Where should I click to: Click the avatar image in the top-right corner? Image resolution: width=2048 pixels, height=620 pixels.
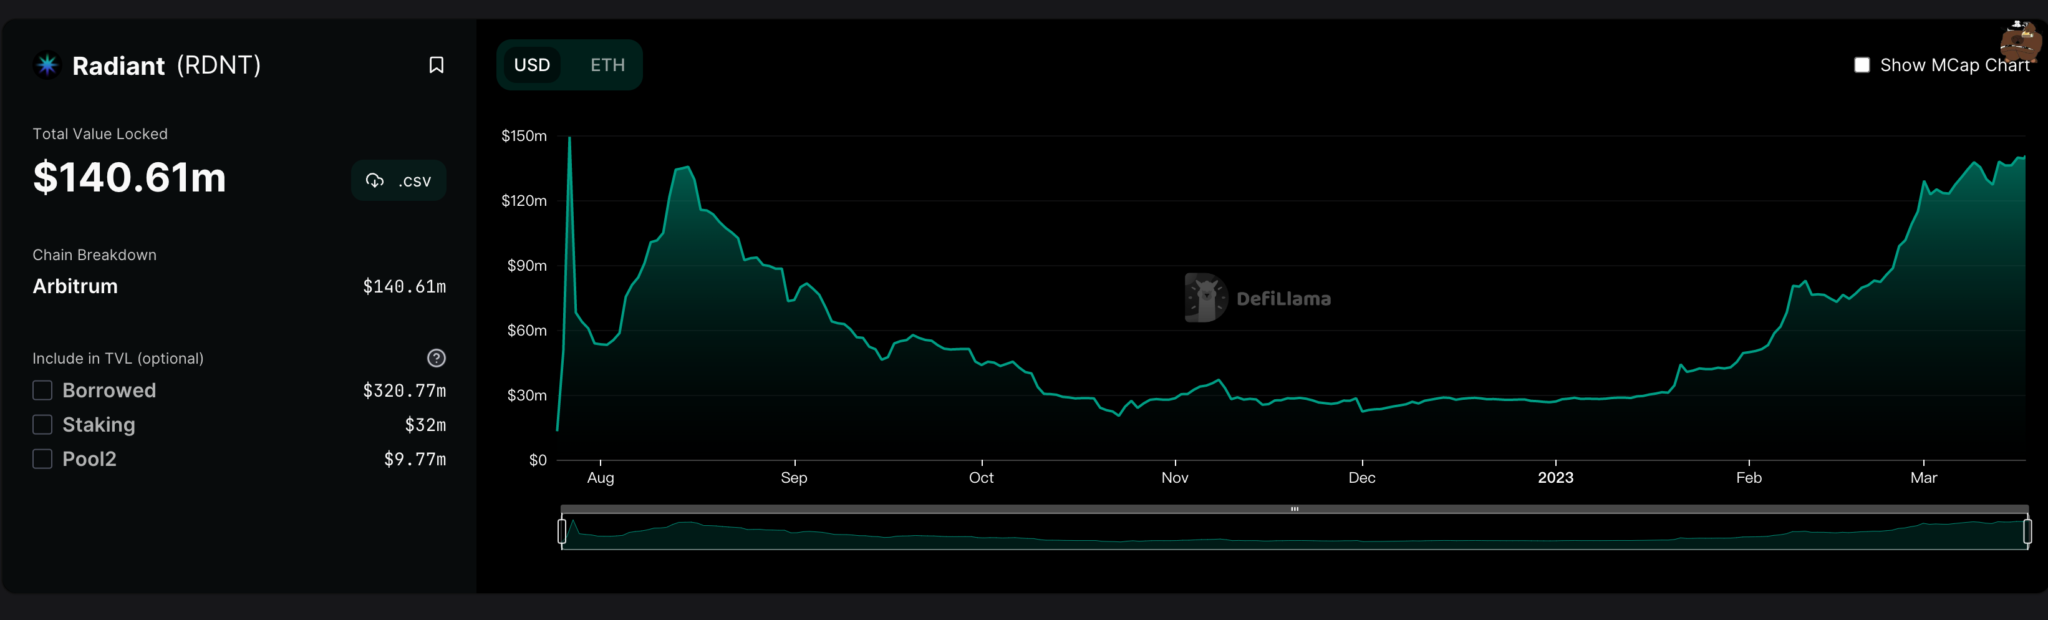(2020, 42)
